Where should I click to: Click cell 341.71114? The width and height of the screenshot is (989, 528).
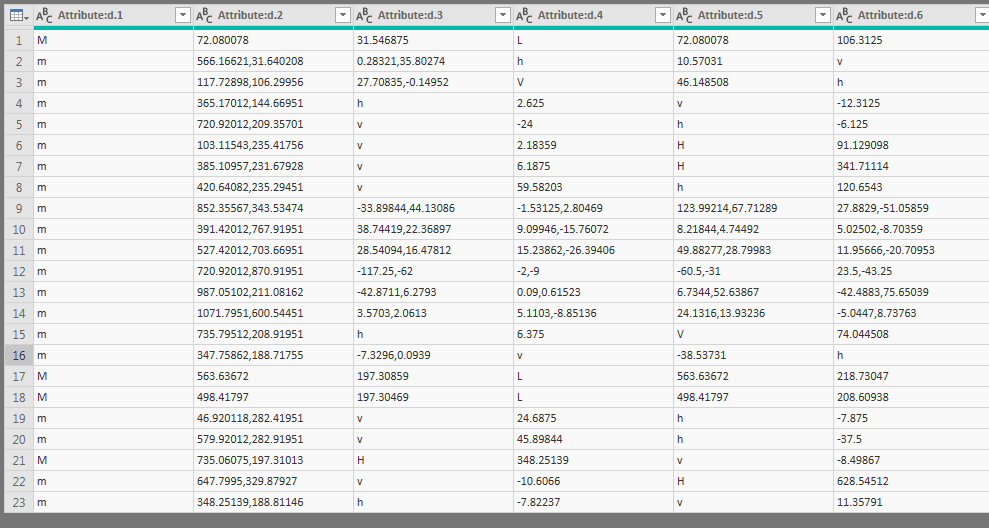[x=911, y=167]
